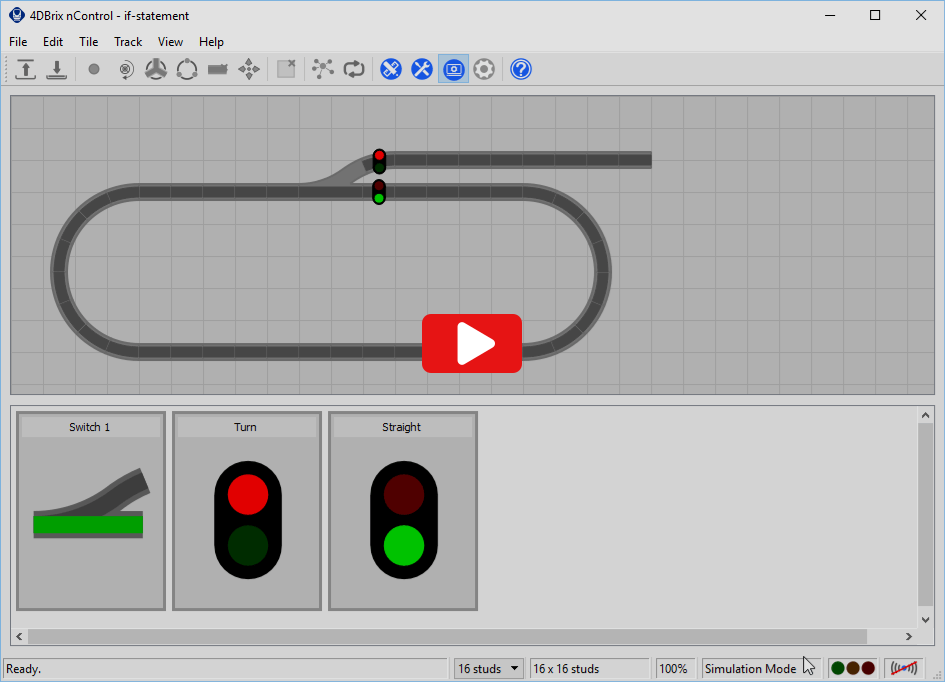The image size is (945, 682).
Task: Open the File menu
Action: click(x=18, y=42)
